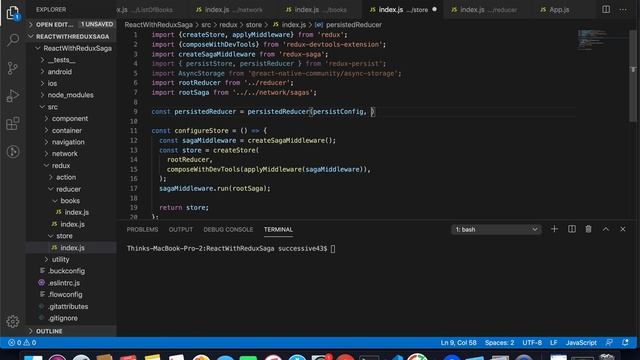Split the terminal pane
640x360 pixels.
pos(572,229)
